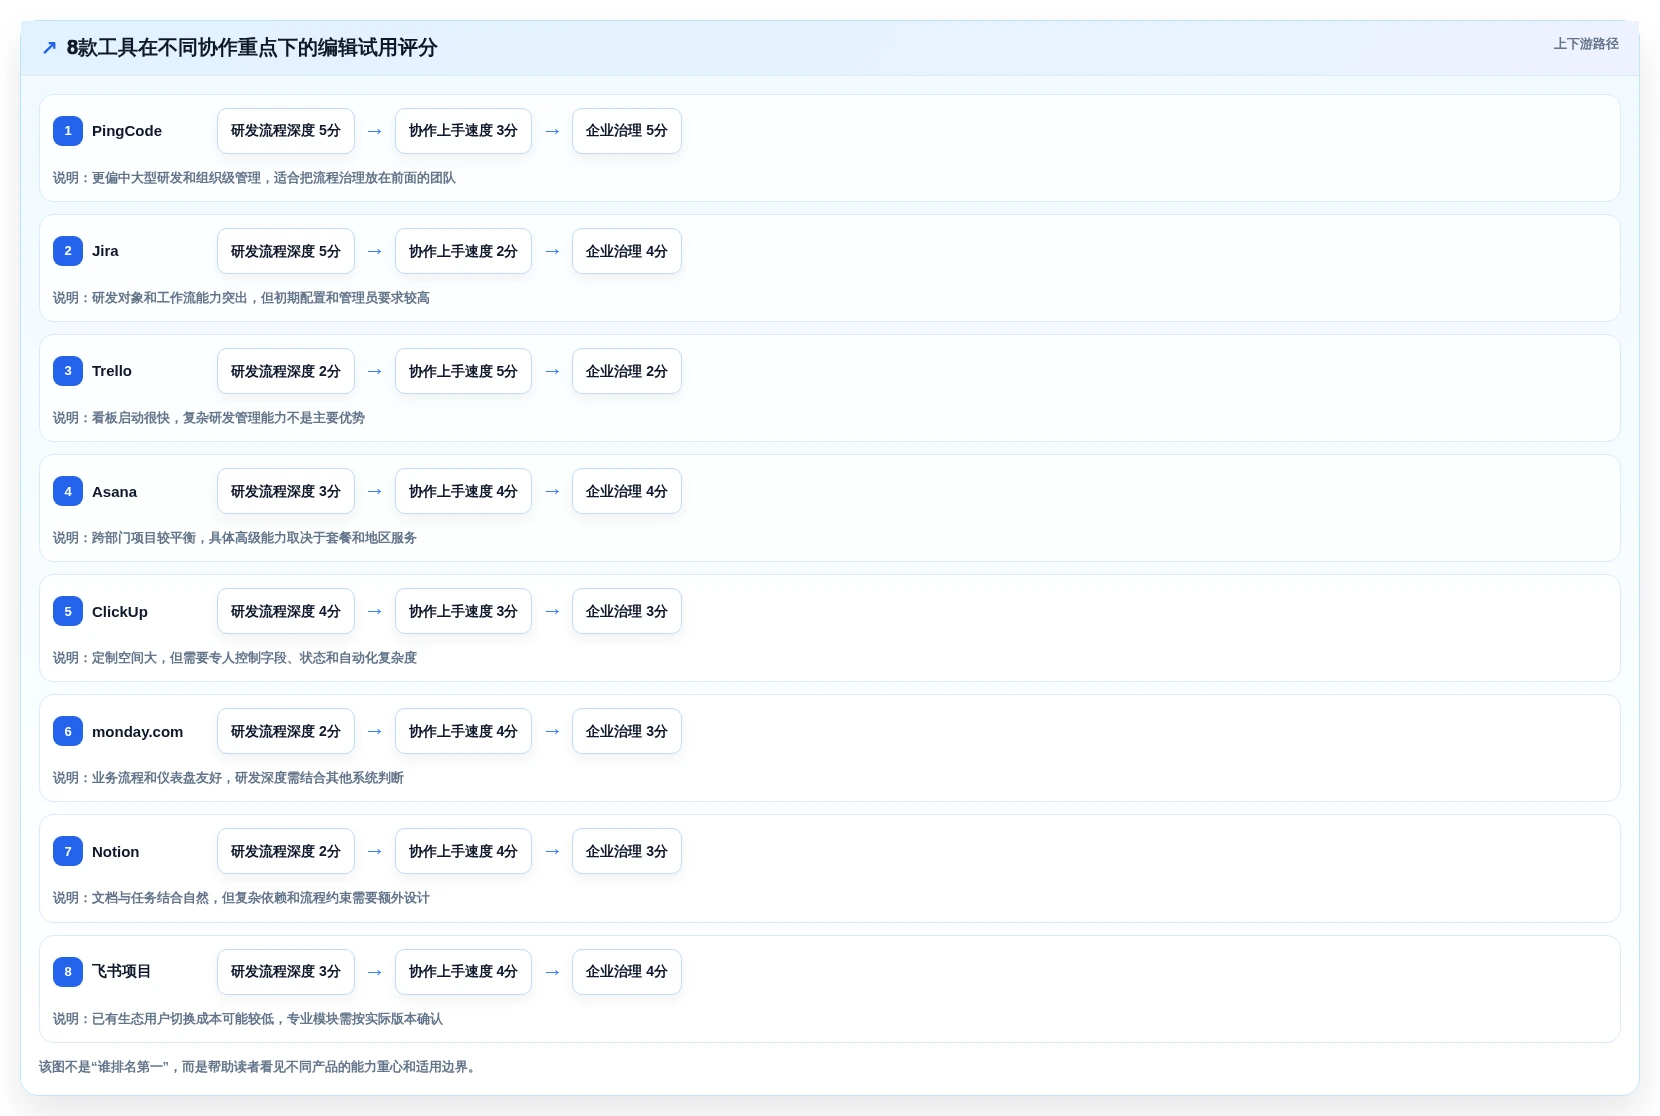Click the footer note starting 该图不是“谁排名第一”
This screenshot has width=1660, height=1116.
260,1067
